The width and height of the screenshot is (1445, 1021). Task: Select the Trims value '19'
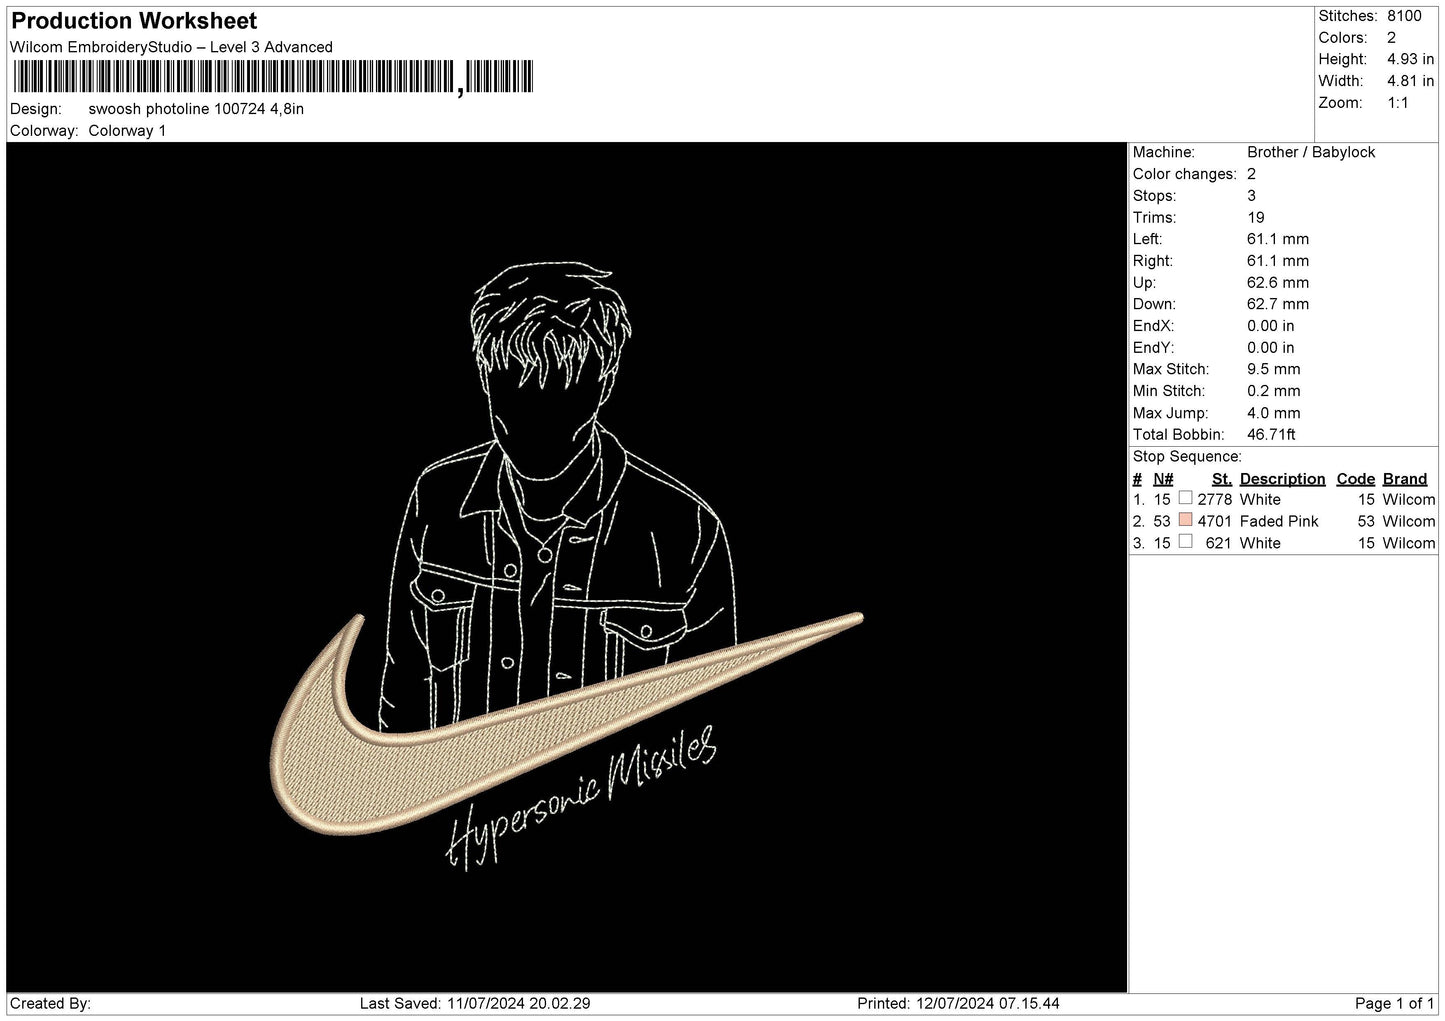(x=1255, y=218)
